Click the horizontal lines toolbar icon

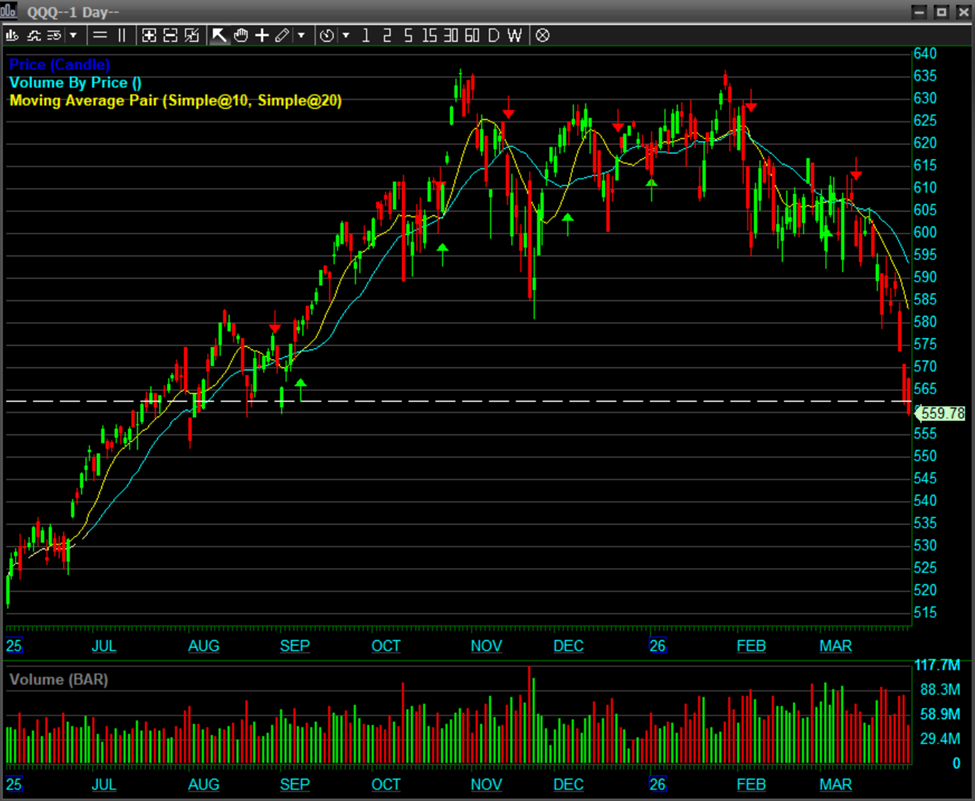(x=100, y=35)
